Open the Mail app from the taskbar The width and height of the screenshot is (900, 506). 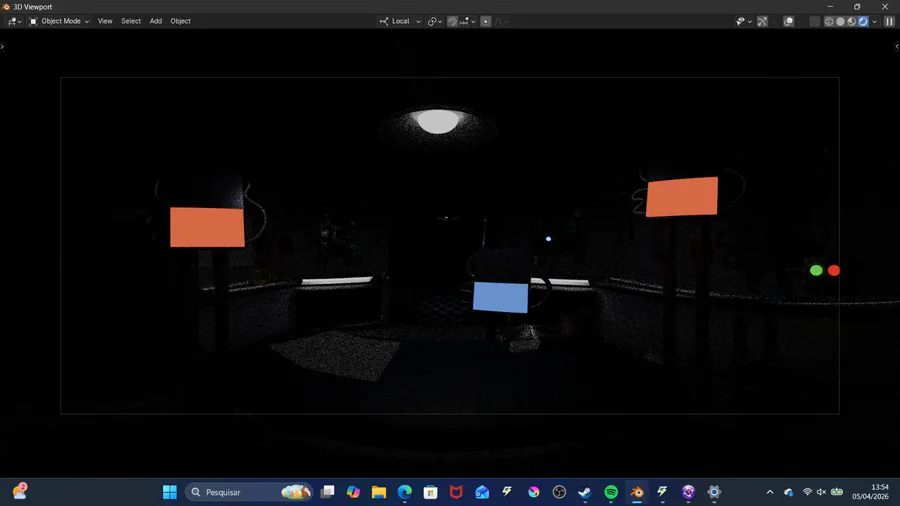pos(482,492)
